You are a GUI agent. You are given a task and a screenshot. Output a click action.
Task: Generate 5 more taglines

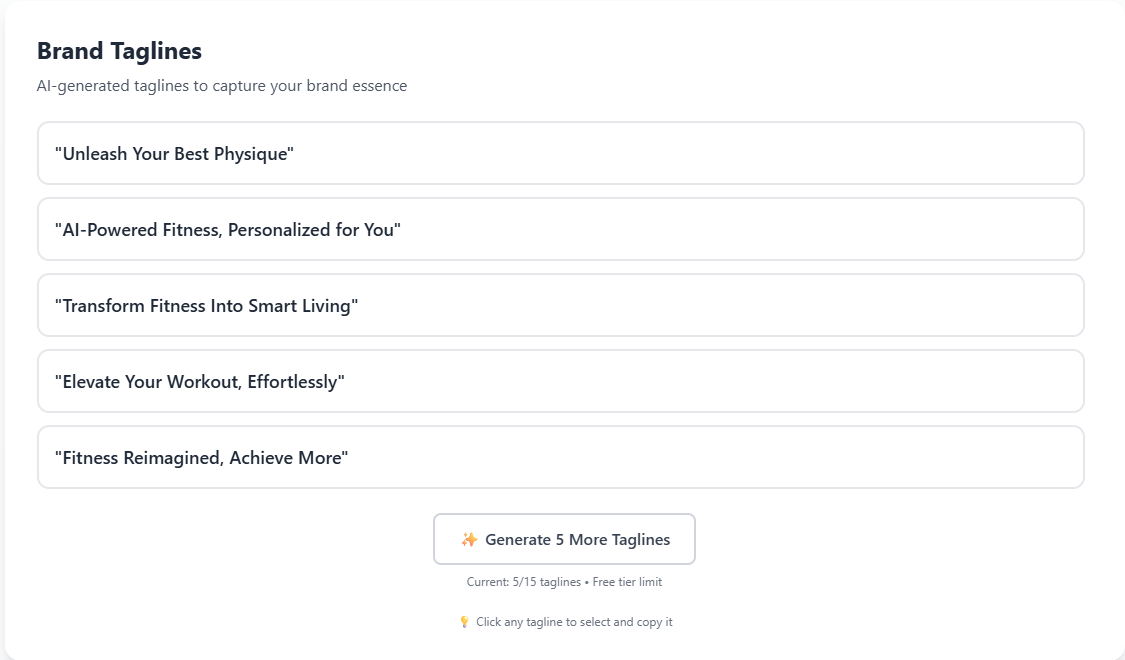click(x=564, y=540)
